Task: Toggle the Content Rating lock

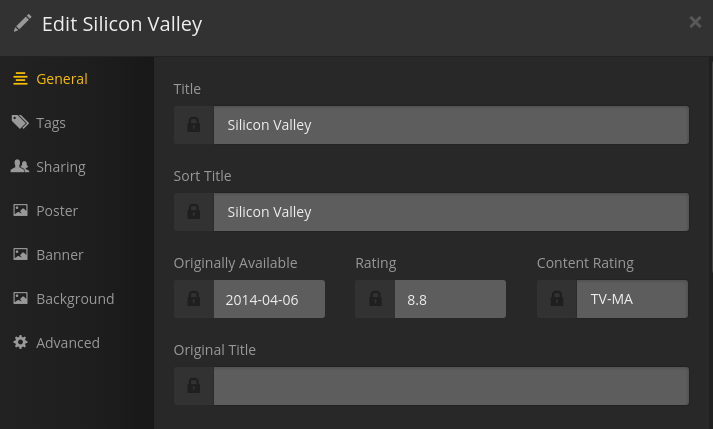Action: coord(557,299)
